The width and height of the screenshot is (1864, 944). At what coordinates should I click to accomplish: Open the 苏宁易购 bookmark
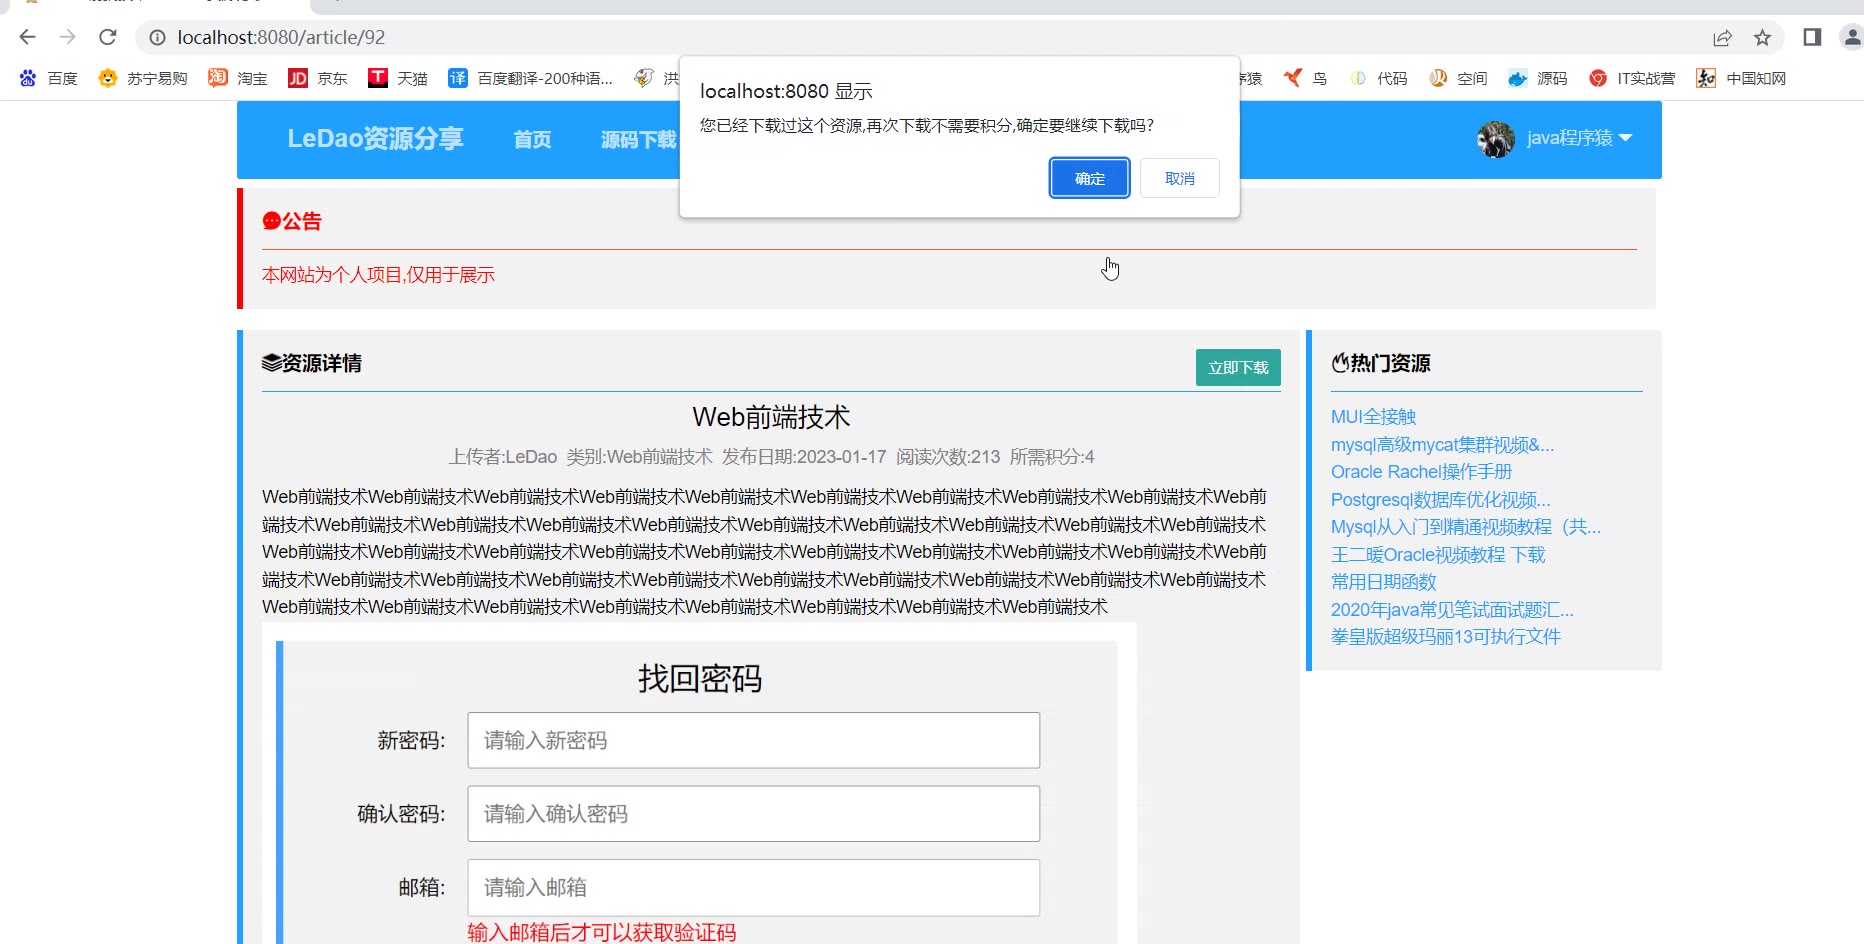143,78
